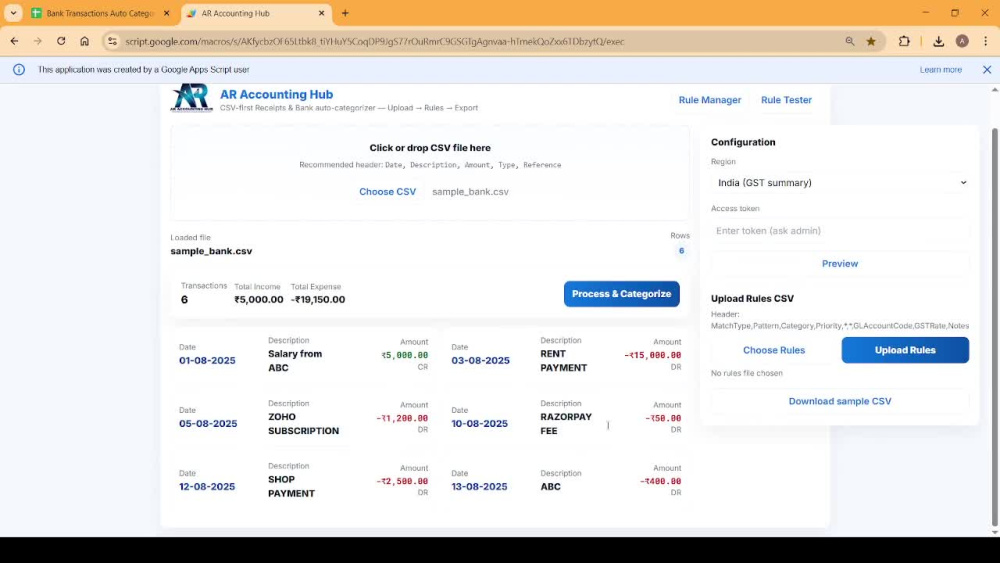Click the AR Accounting Hub logo

point(191,98)
